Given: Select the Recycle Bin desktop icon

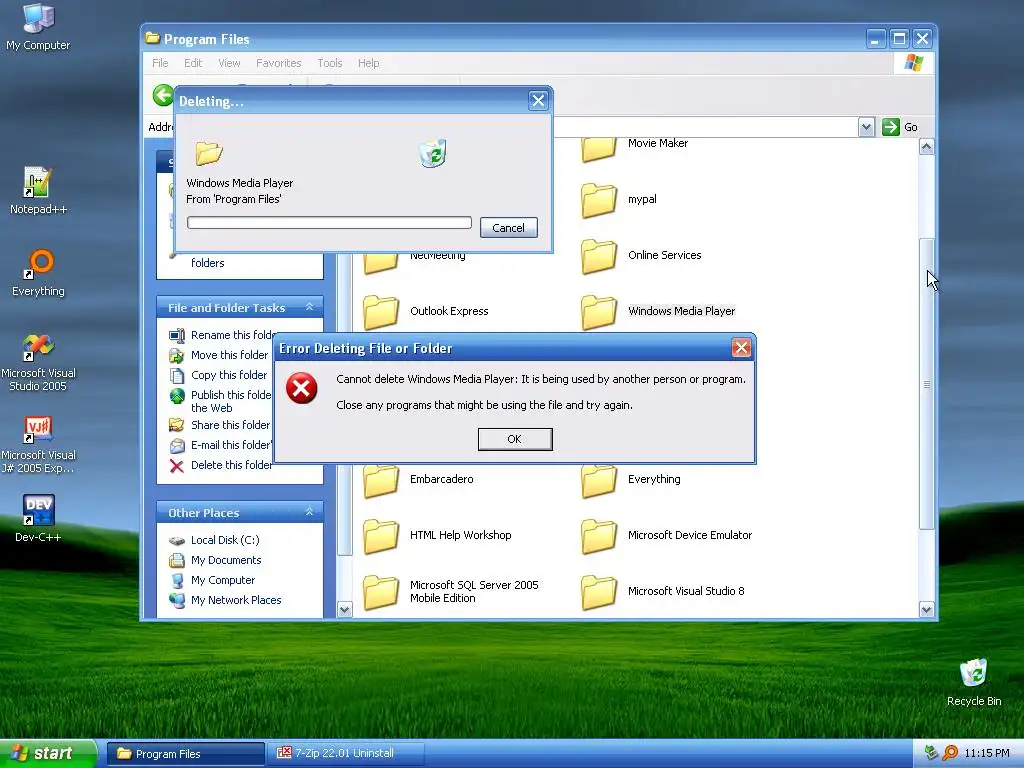Looking at the screenshot, I should point(974,682).
